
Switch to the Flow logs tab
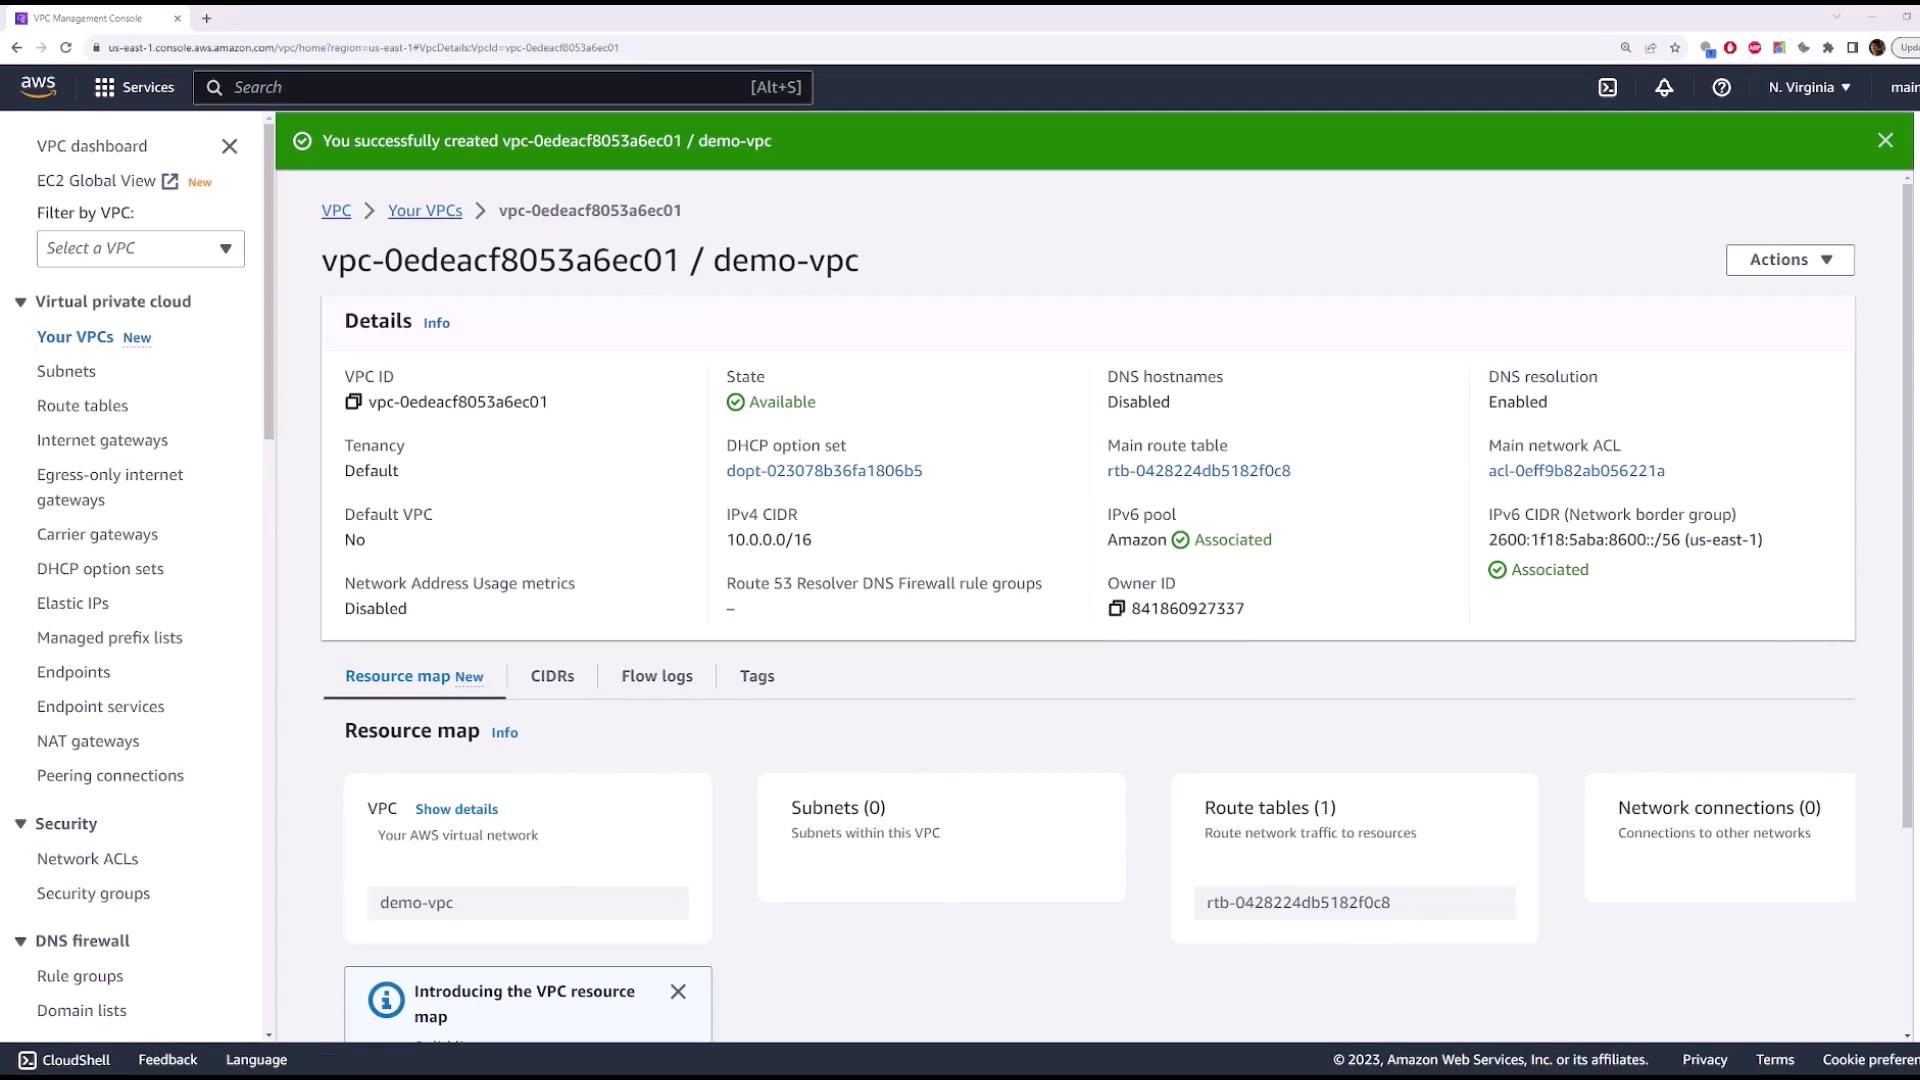pyautogui.click(x=656, y=677)
